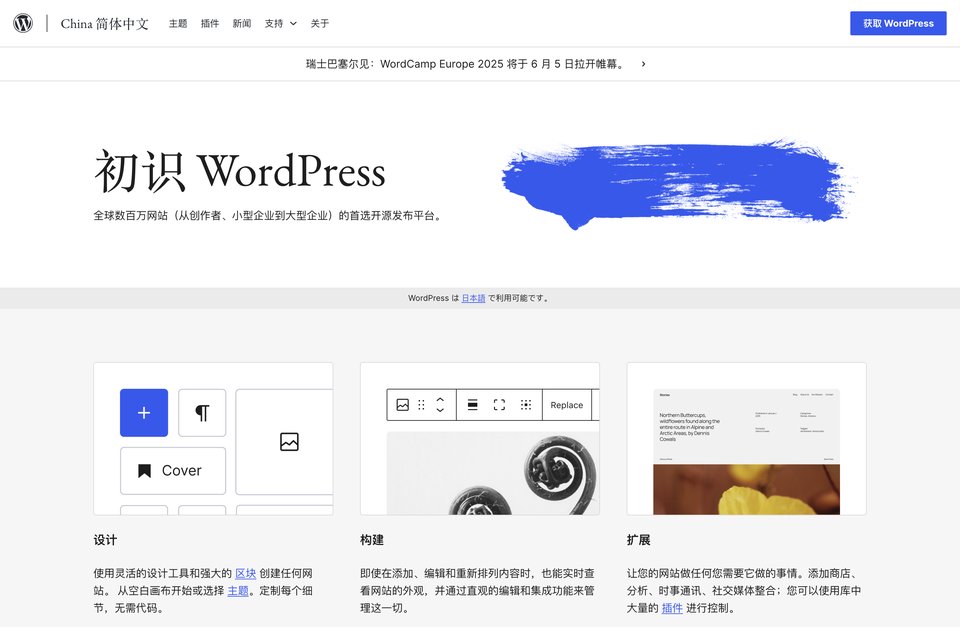Open the 主题 menu item
The width and height of the screenshot is (960, 627).
[x=178, y=23]
